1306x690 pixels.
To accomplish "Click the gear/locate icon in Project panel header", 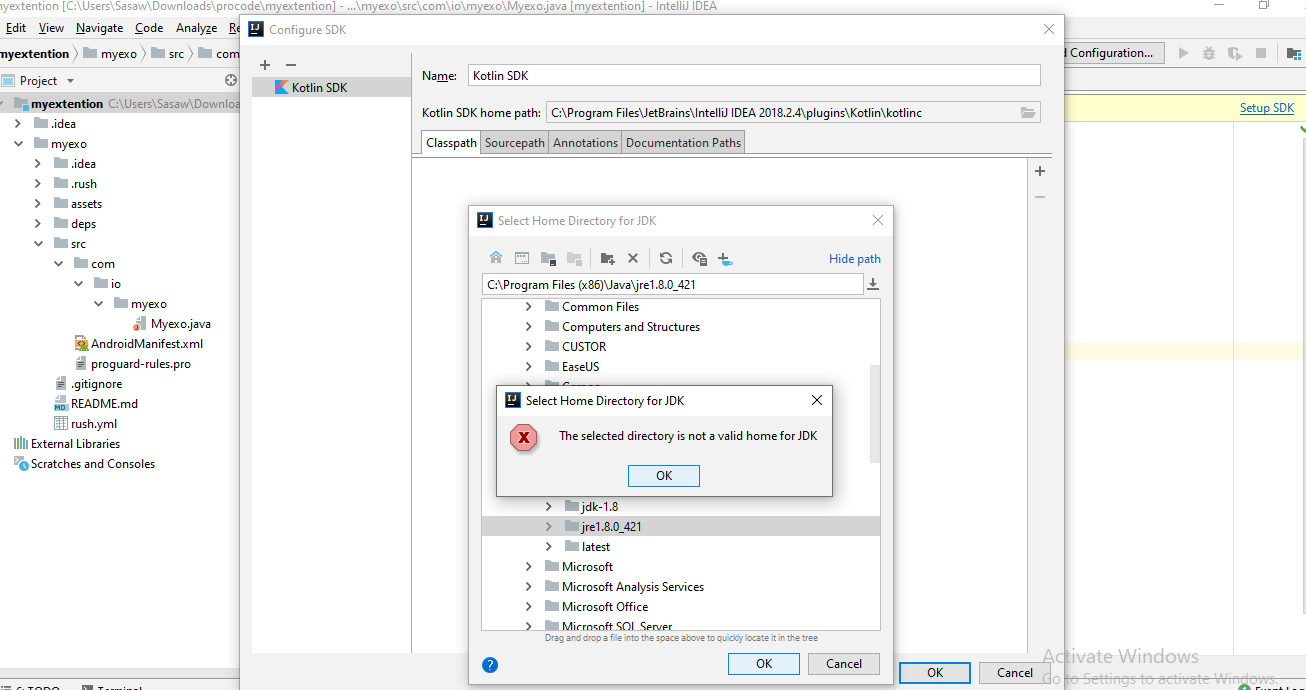I will click(x=231, y=80).
